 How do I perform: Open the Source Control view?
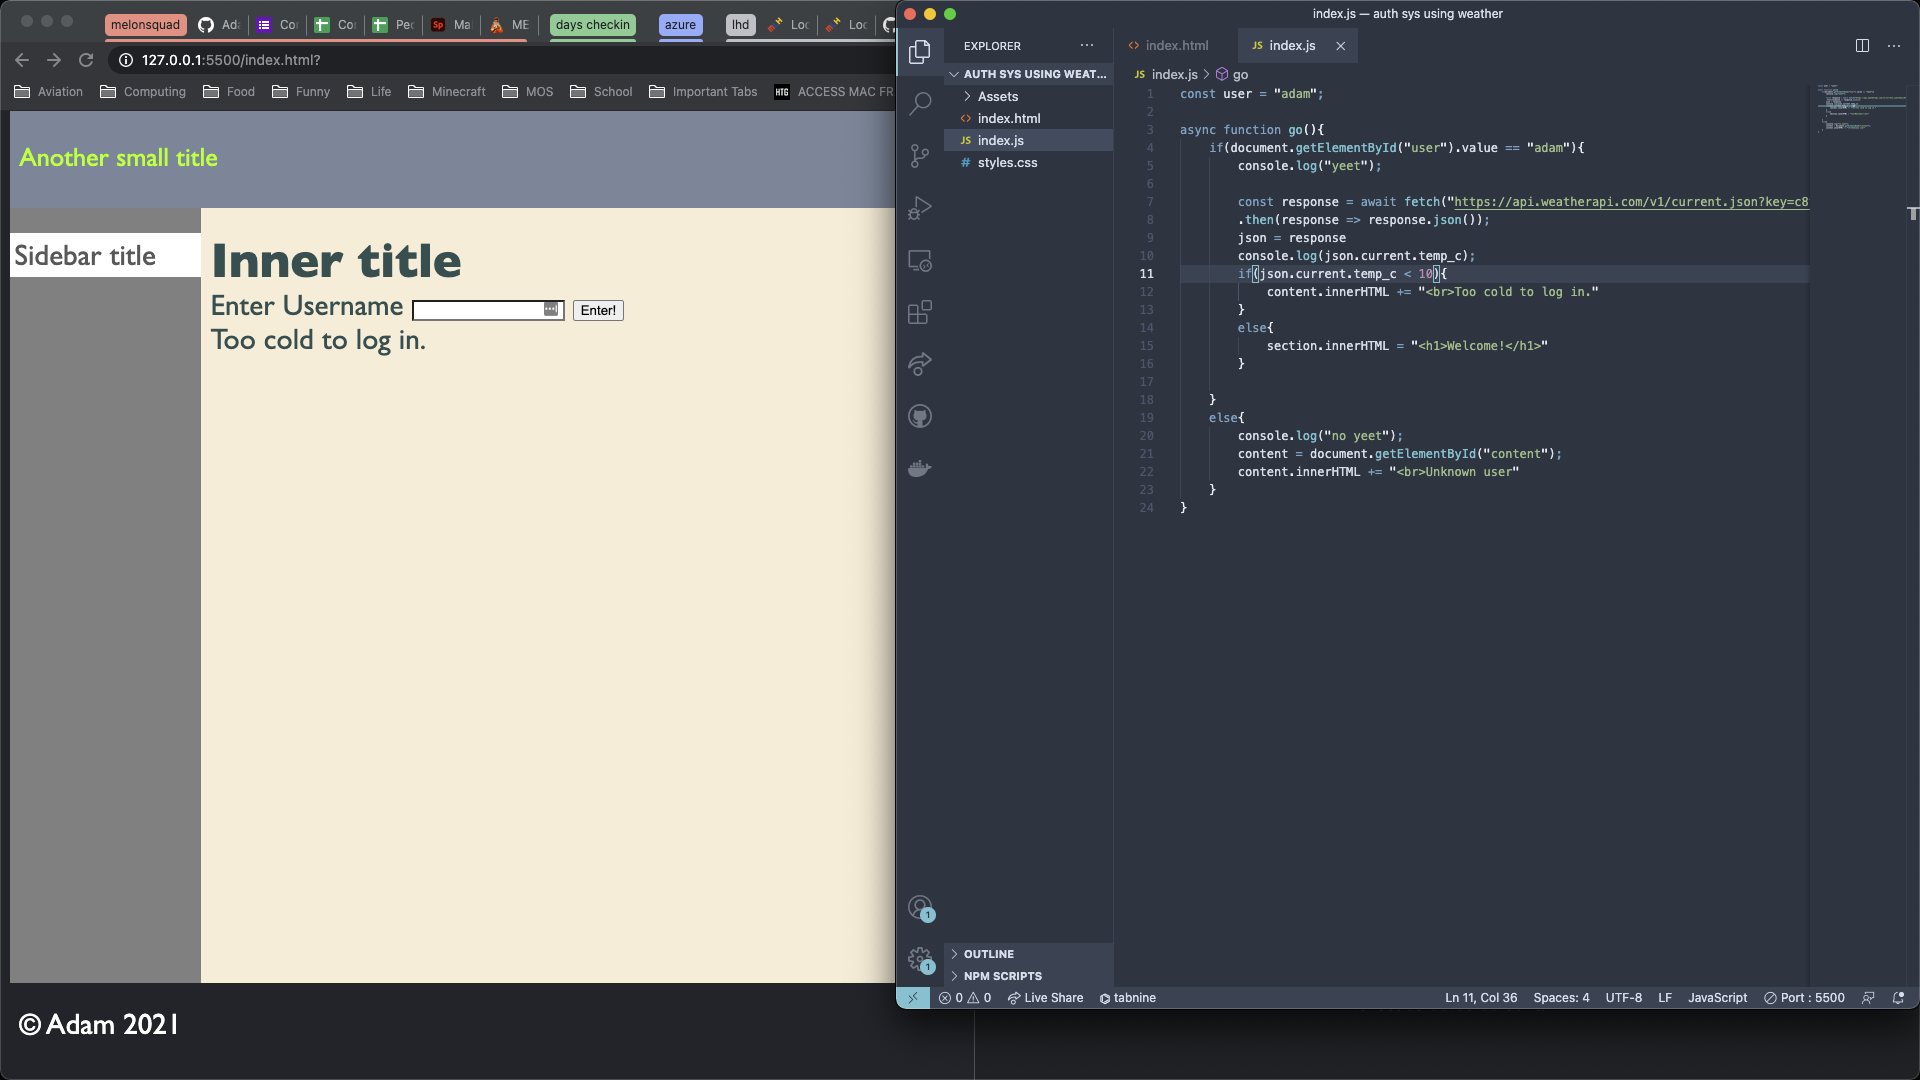click(919, 156)
